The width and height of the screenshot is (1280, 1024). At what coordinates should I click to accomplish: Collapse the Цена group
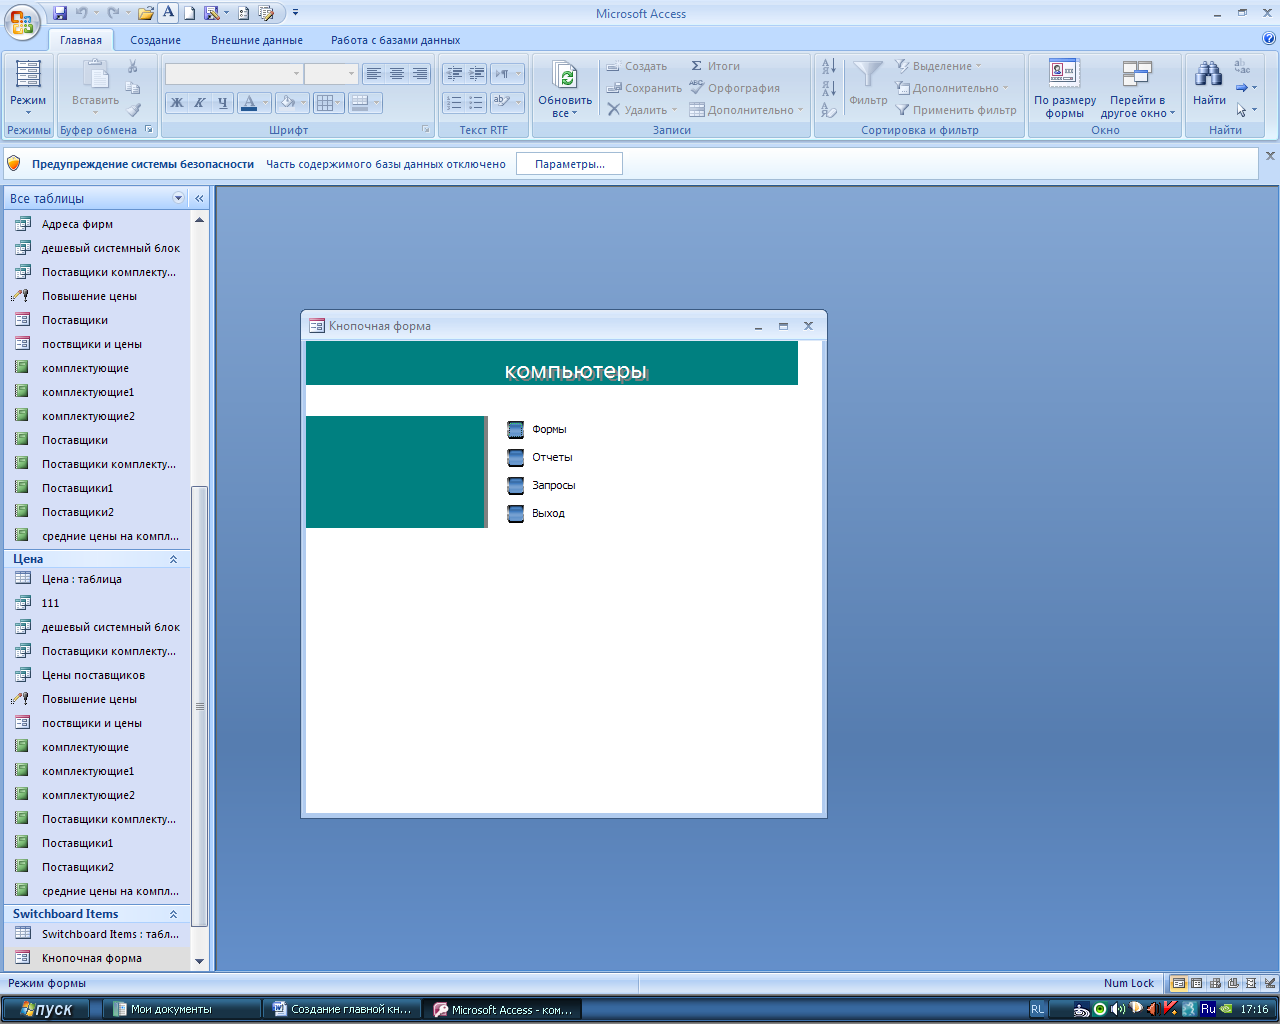coord(173,559)
